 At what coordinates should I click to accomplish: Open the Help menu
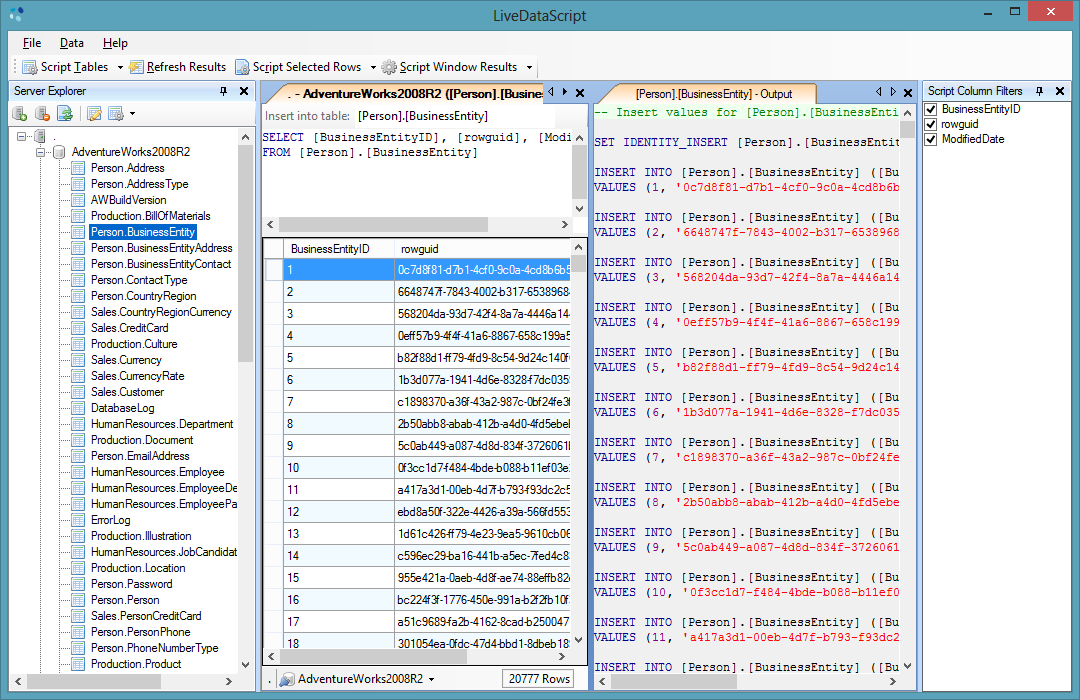point(115,43)
